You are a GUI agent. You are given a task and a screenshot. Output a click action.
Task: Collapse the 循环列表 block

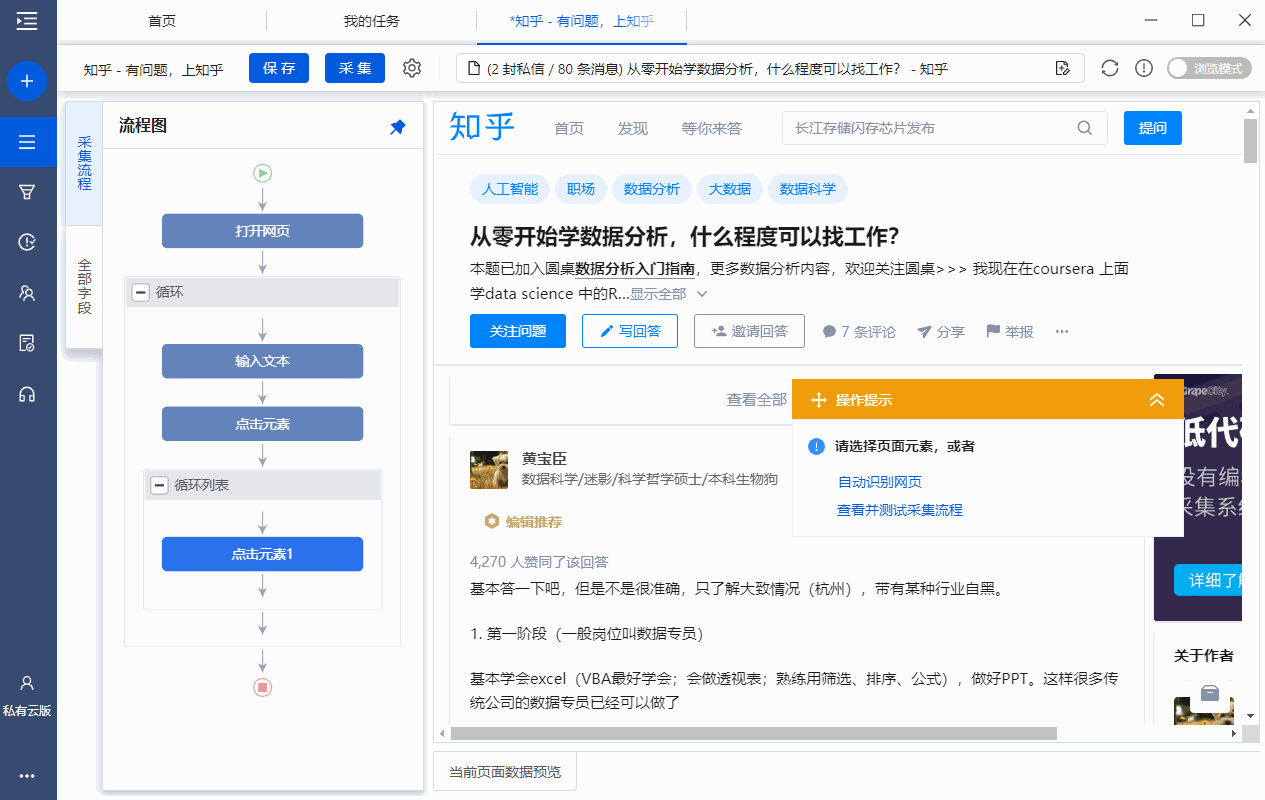coord(158,485)
